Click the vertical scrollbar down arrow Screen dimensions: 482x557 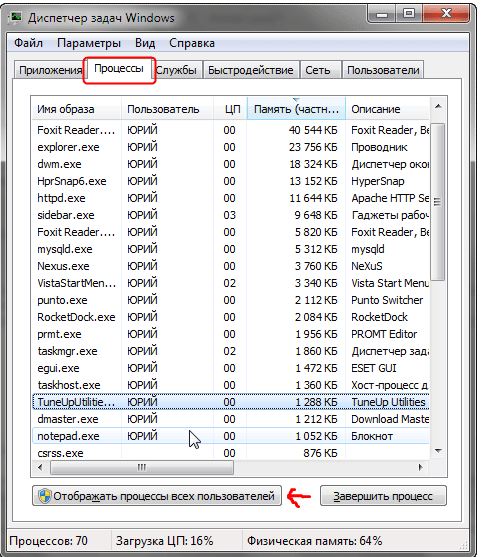coord(438,451)
